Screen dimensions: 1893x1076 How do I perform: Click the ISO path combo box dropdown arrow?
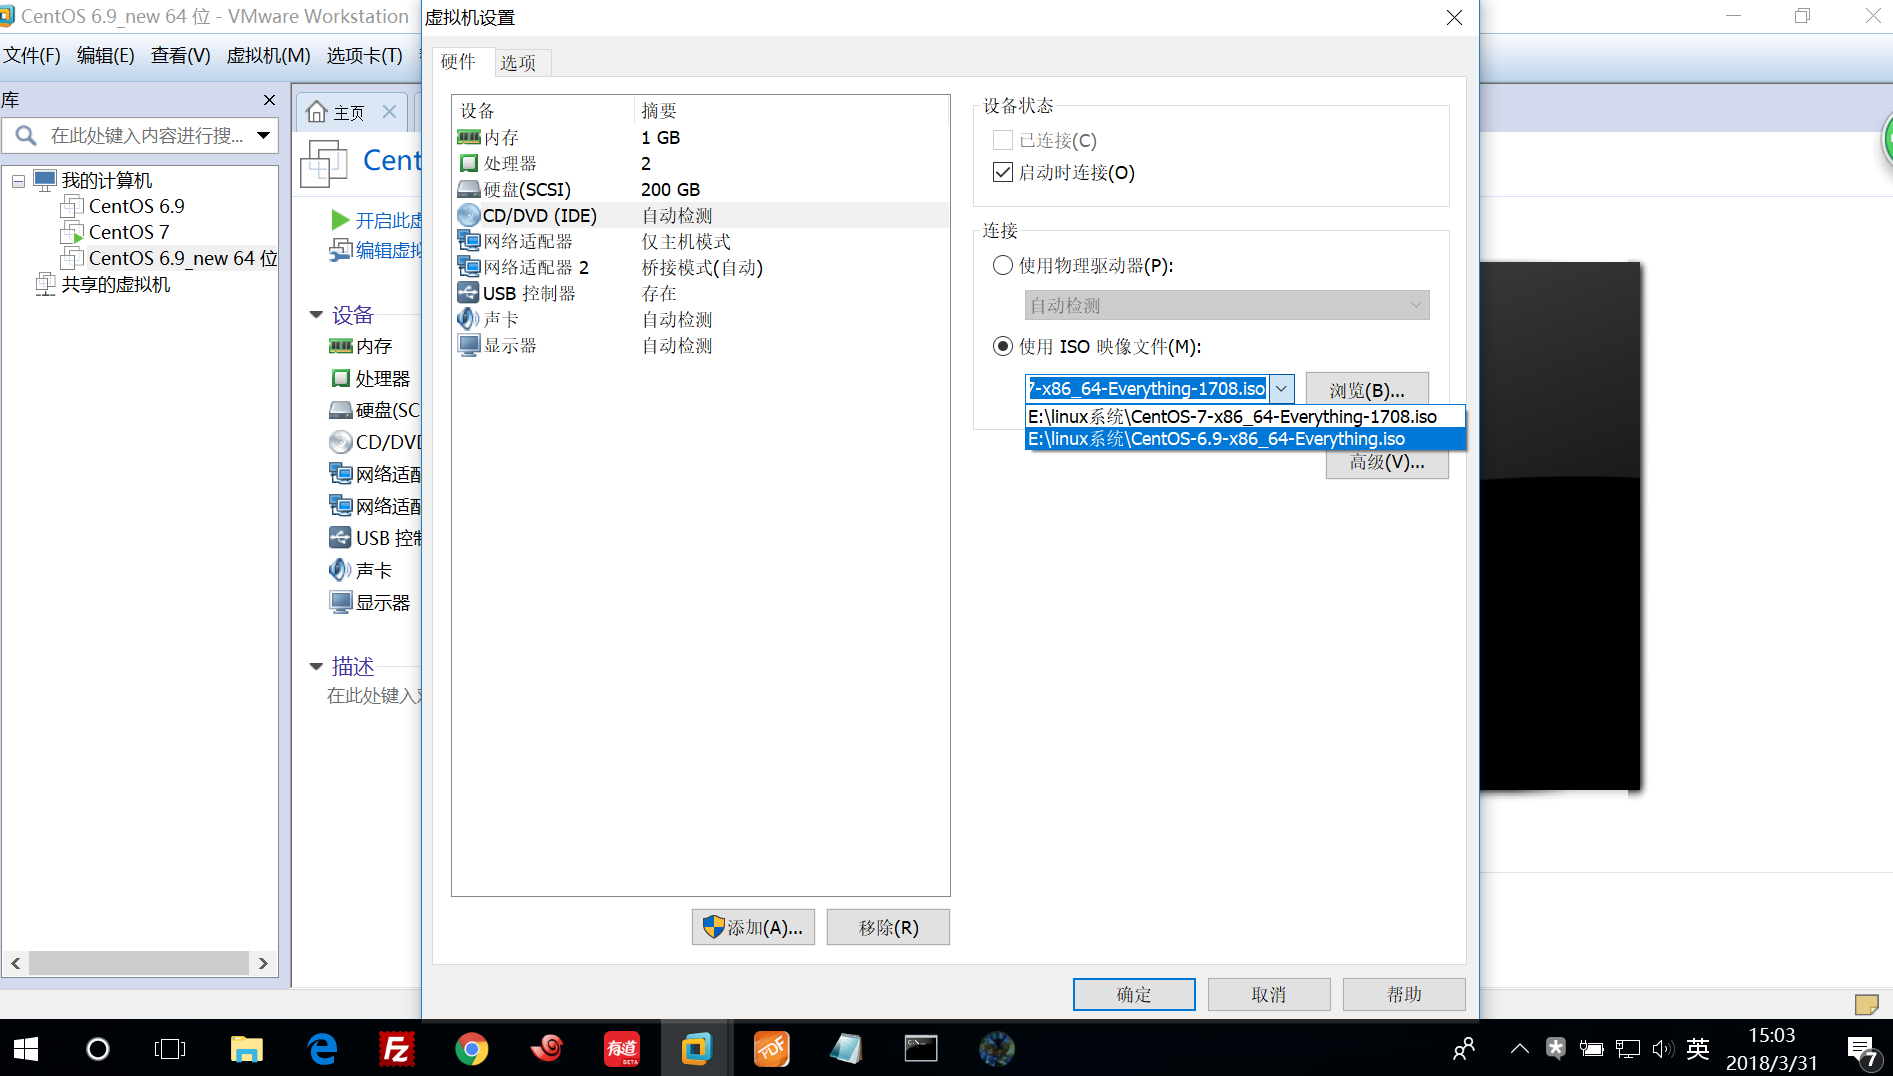[x=1281, y=388]
